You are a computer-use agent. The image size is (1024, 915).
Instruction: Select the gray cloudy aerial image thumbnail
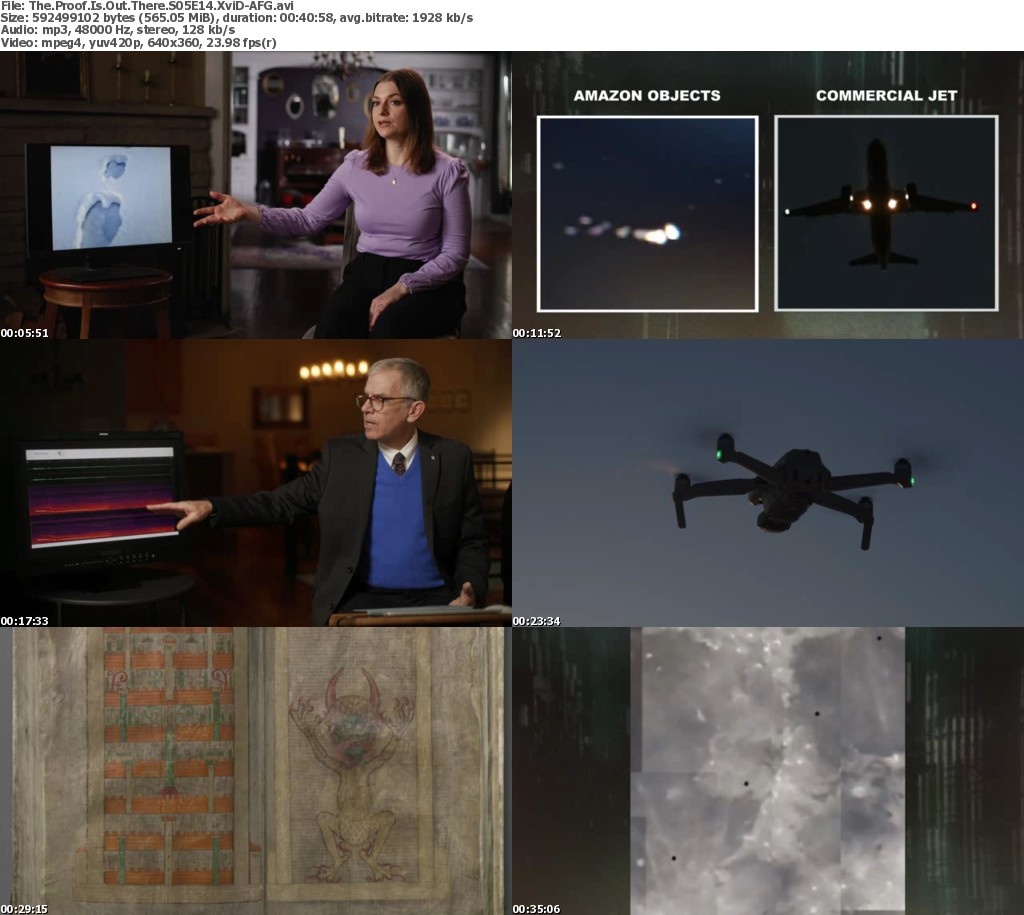click(767, 771)
